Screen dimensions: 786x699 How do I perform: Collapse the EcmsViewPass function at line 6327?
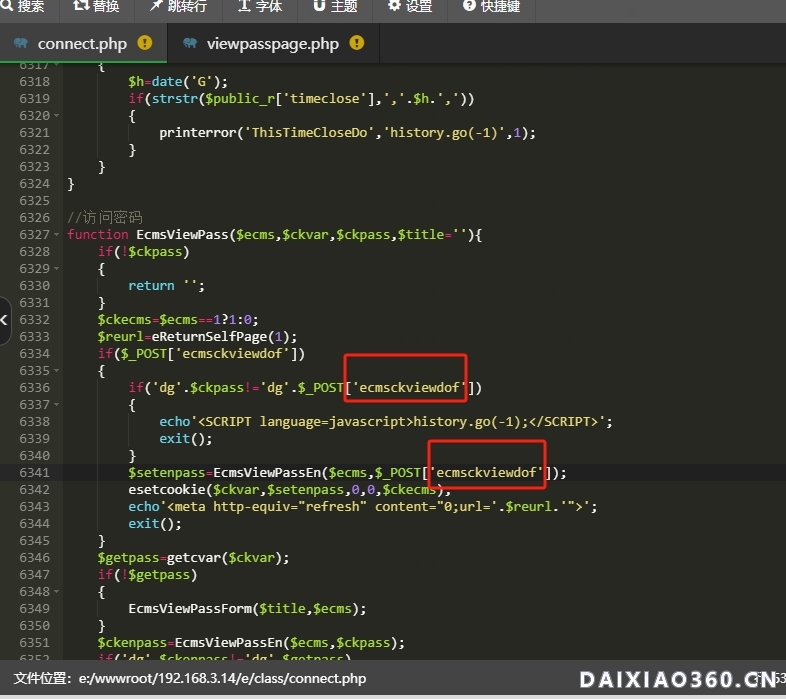coord(56,234)
